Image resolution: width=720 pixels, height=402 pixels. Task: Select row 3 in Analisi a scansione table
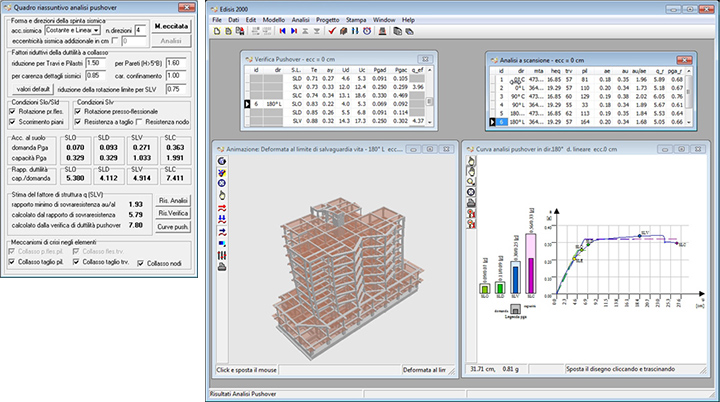coord(589,96)
